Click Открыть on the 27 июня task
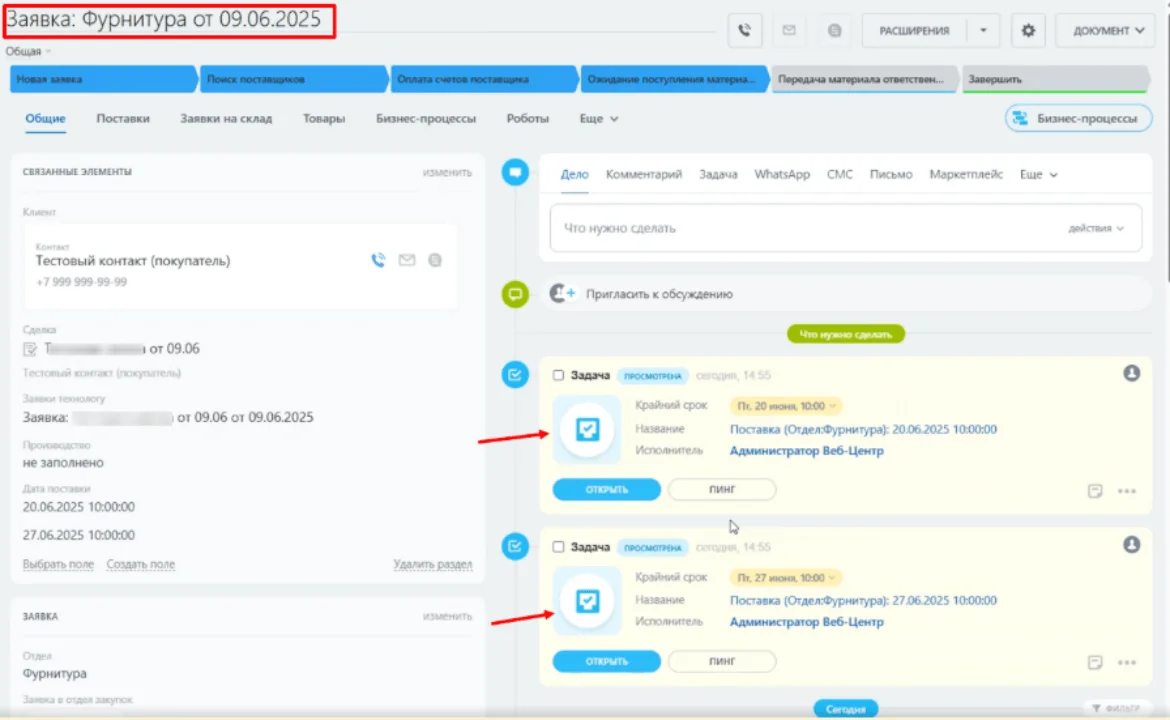 [607, 661]
